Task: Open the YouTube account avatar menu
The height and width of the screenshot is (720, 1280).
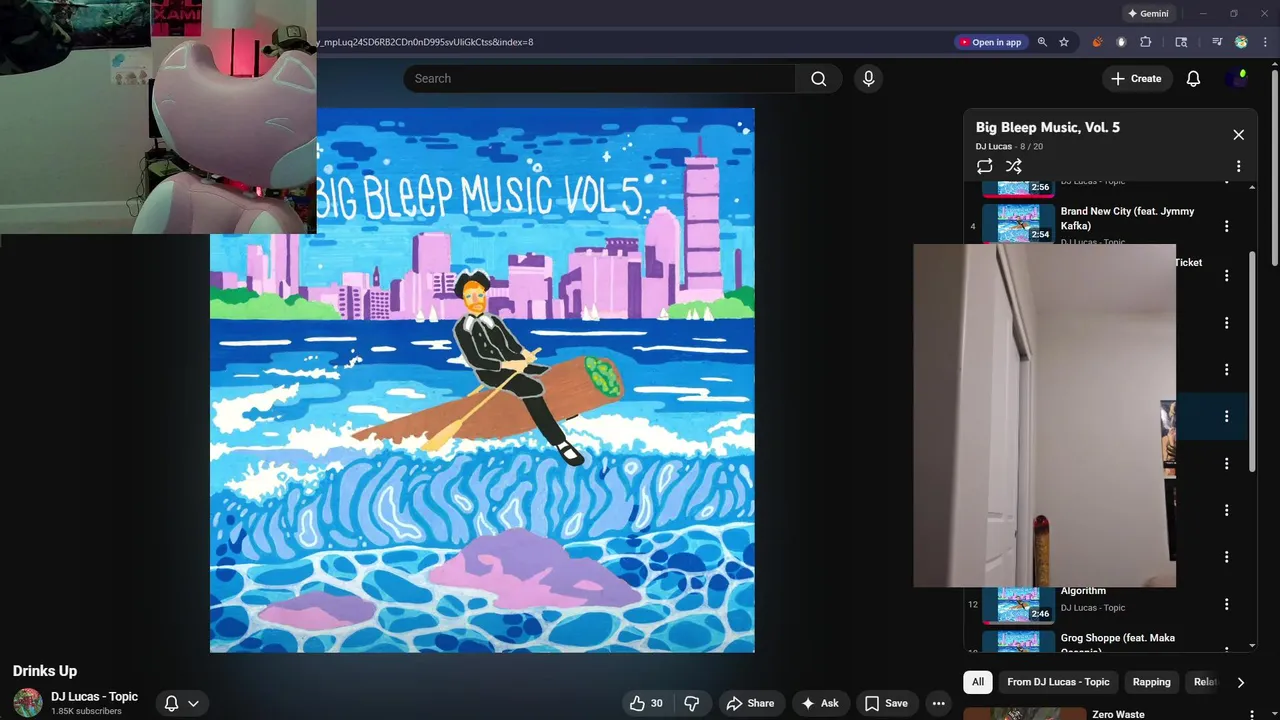Action: tap(1237, 79)
